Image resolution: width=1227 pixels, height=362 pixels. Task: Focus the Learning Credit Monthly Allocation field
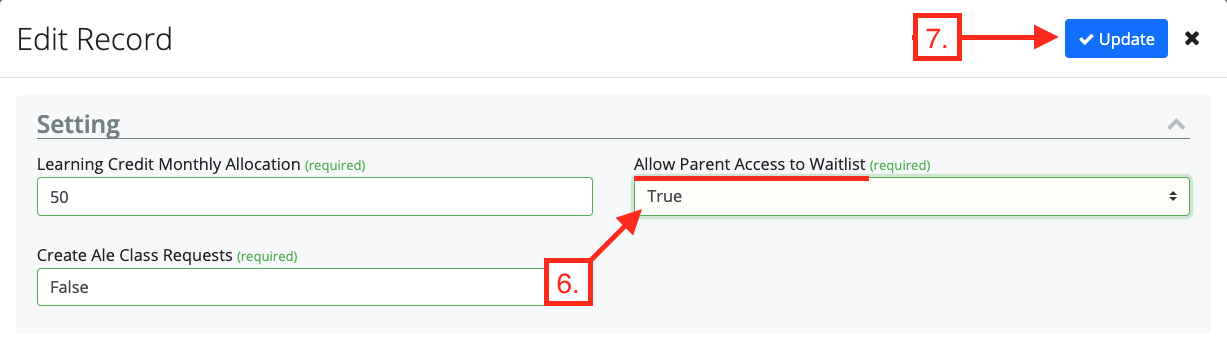315,197
